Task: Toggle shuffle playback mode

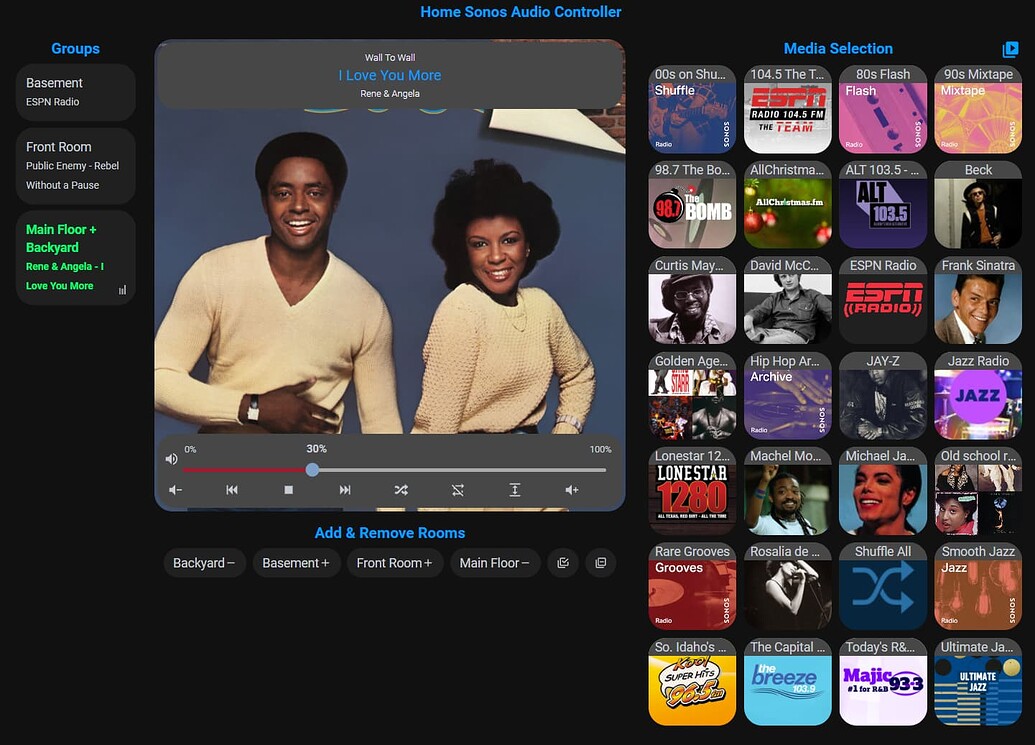Action: click(401, 490)
